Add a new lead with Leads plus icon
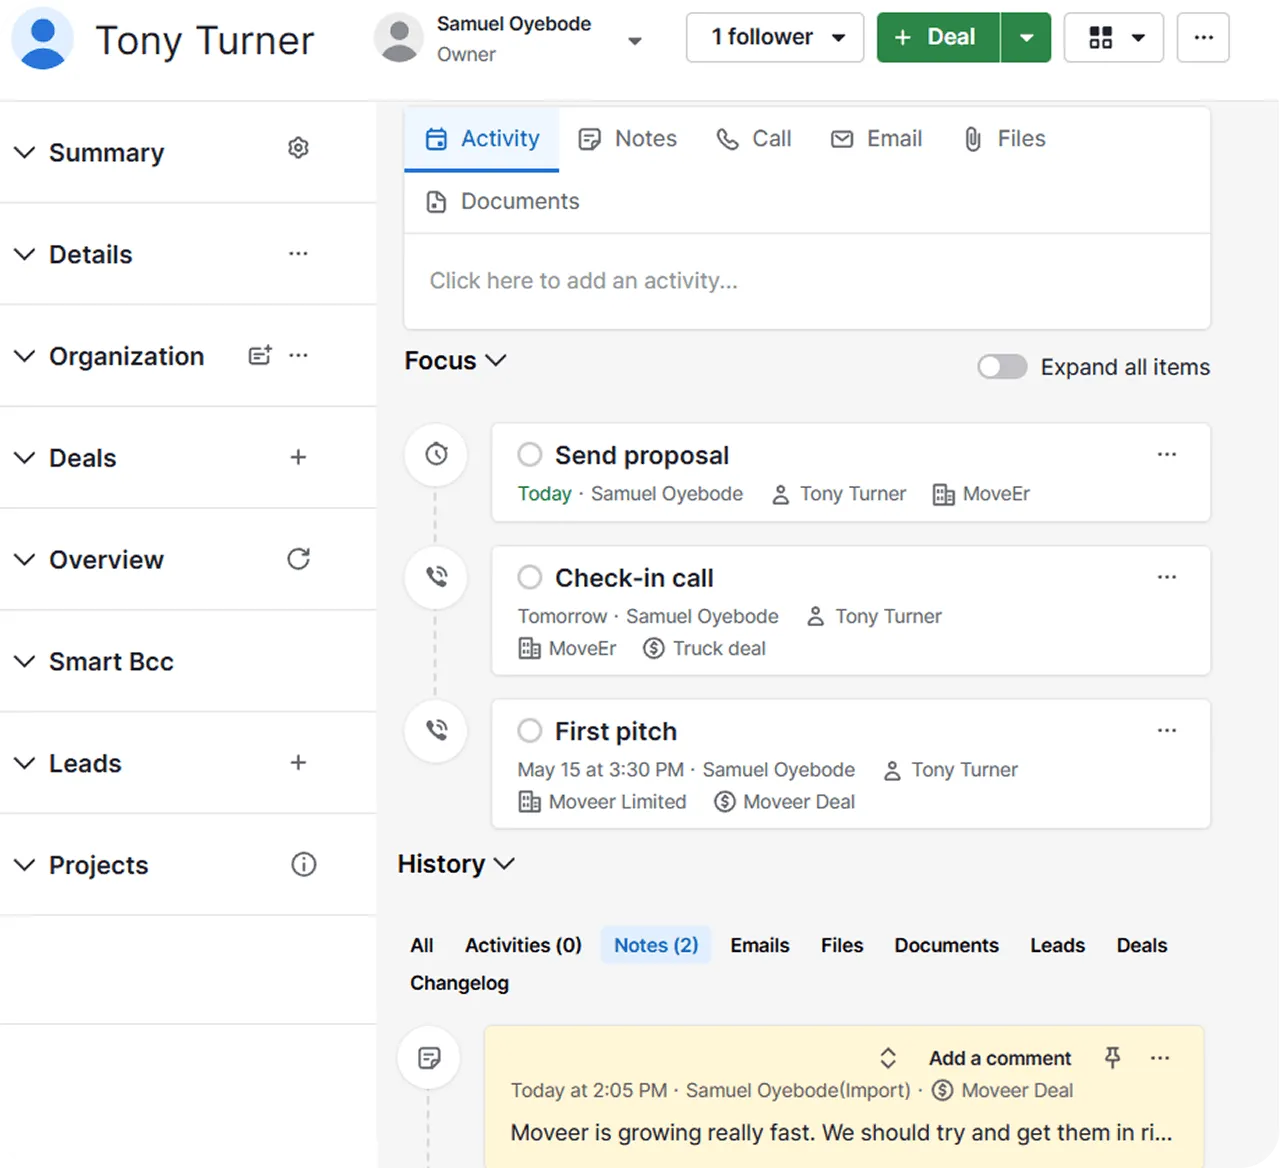This screenshot has width=1280, height=1168. pyautogui.click(x=298, y=763)
